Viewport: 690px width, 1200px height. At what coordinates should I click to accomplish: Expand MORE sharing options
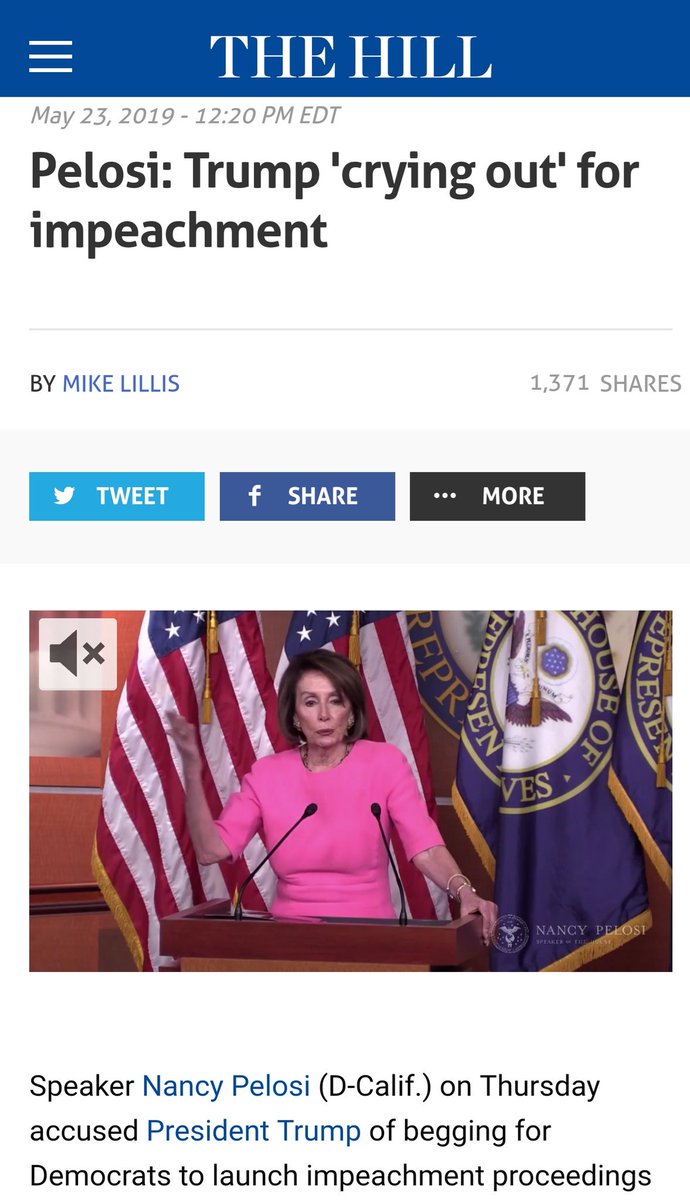coord(497,496)
